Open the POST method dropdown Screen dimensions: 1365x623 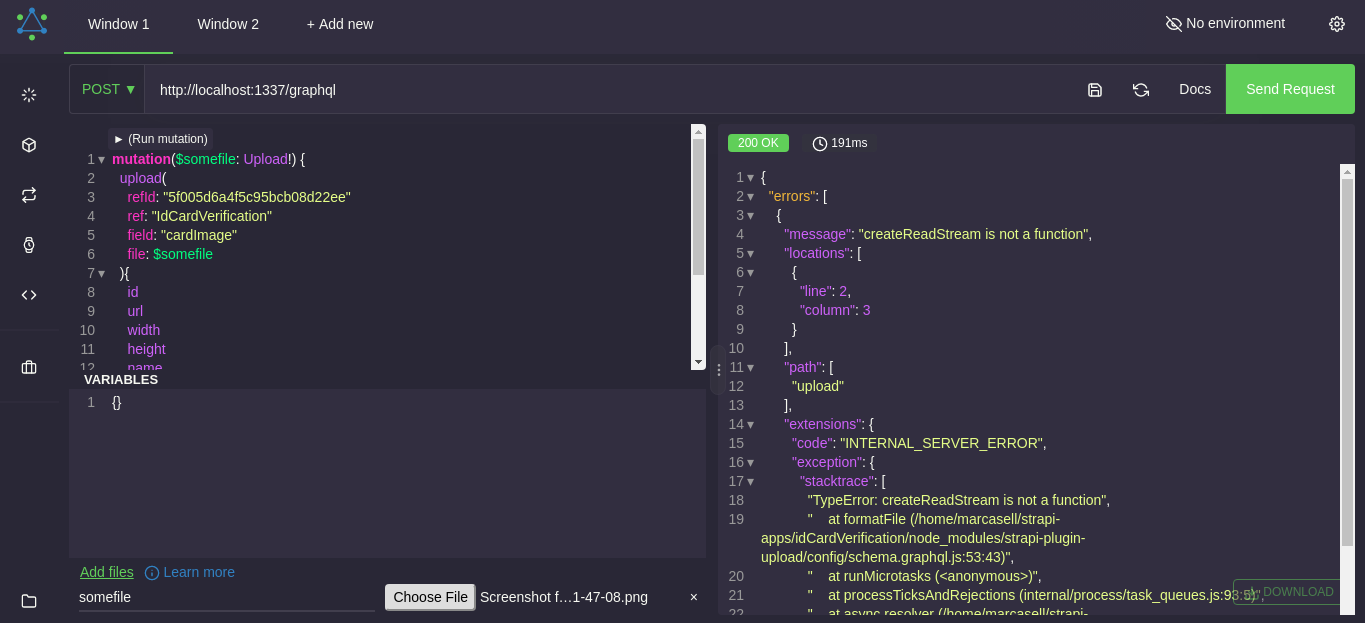107,89
